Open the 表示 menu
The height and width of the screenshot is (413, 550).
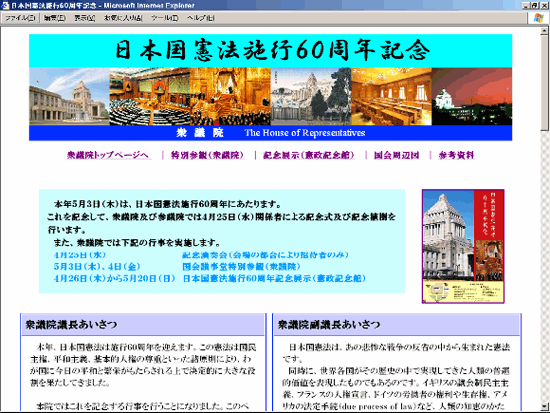[x=85, y=18]
